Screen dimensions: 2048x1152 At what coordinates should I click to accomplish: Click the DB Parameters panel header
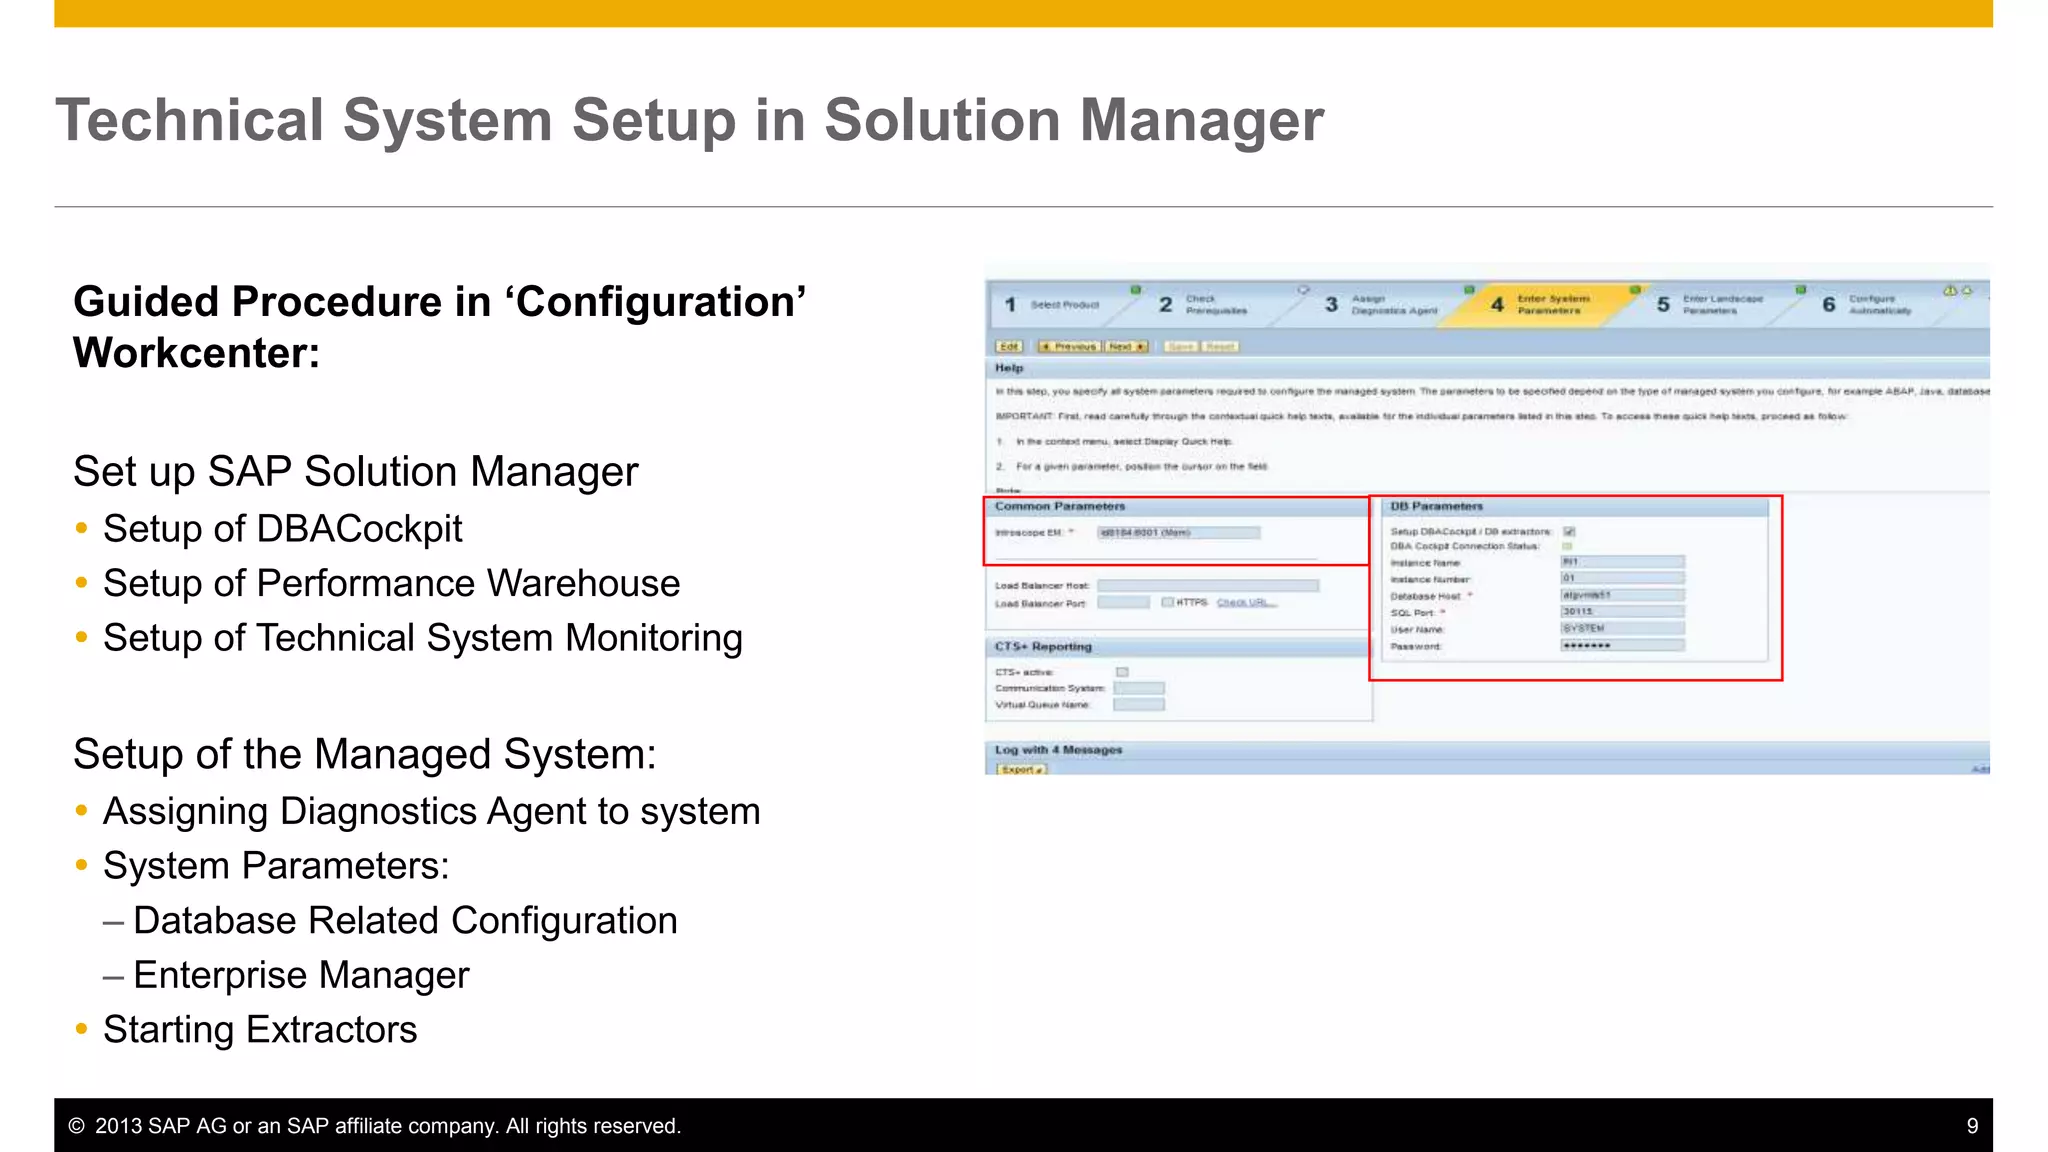coord(1574,506)
